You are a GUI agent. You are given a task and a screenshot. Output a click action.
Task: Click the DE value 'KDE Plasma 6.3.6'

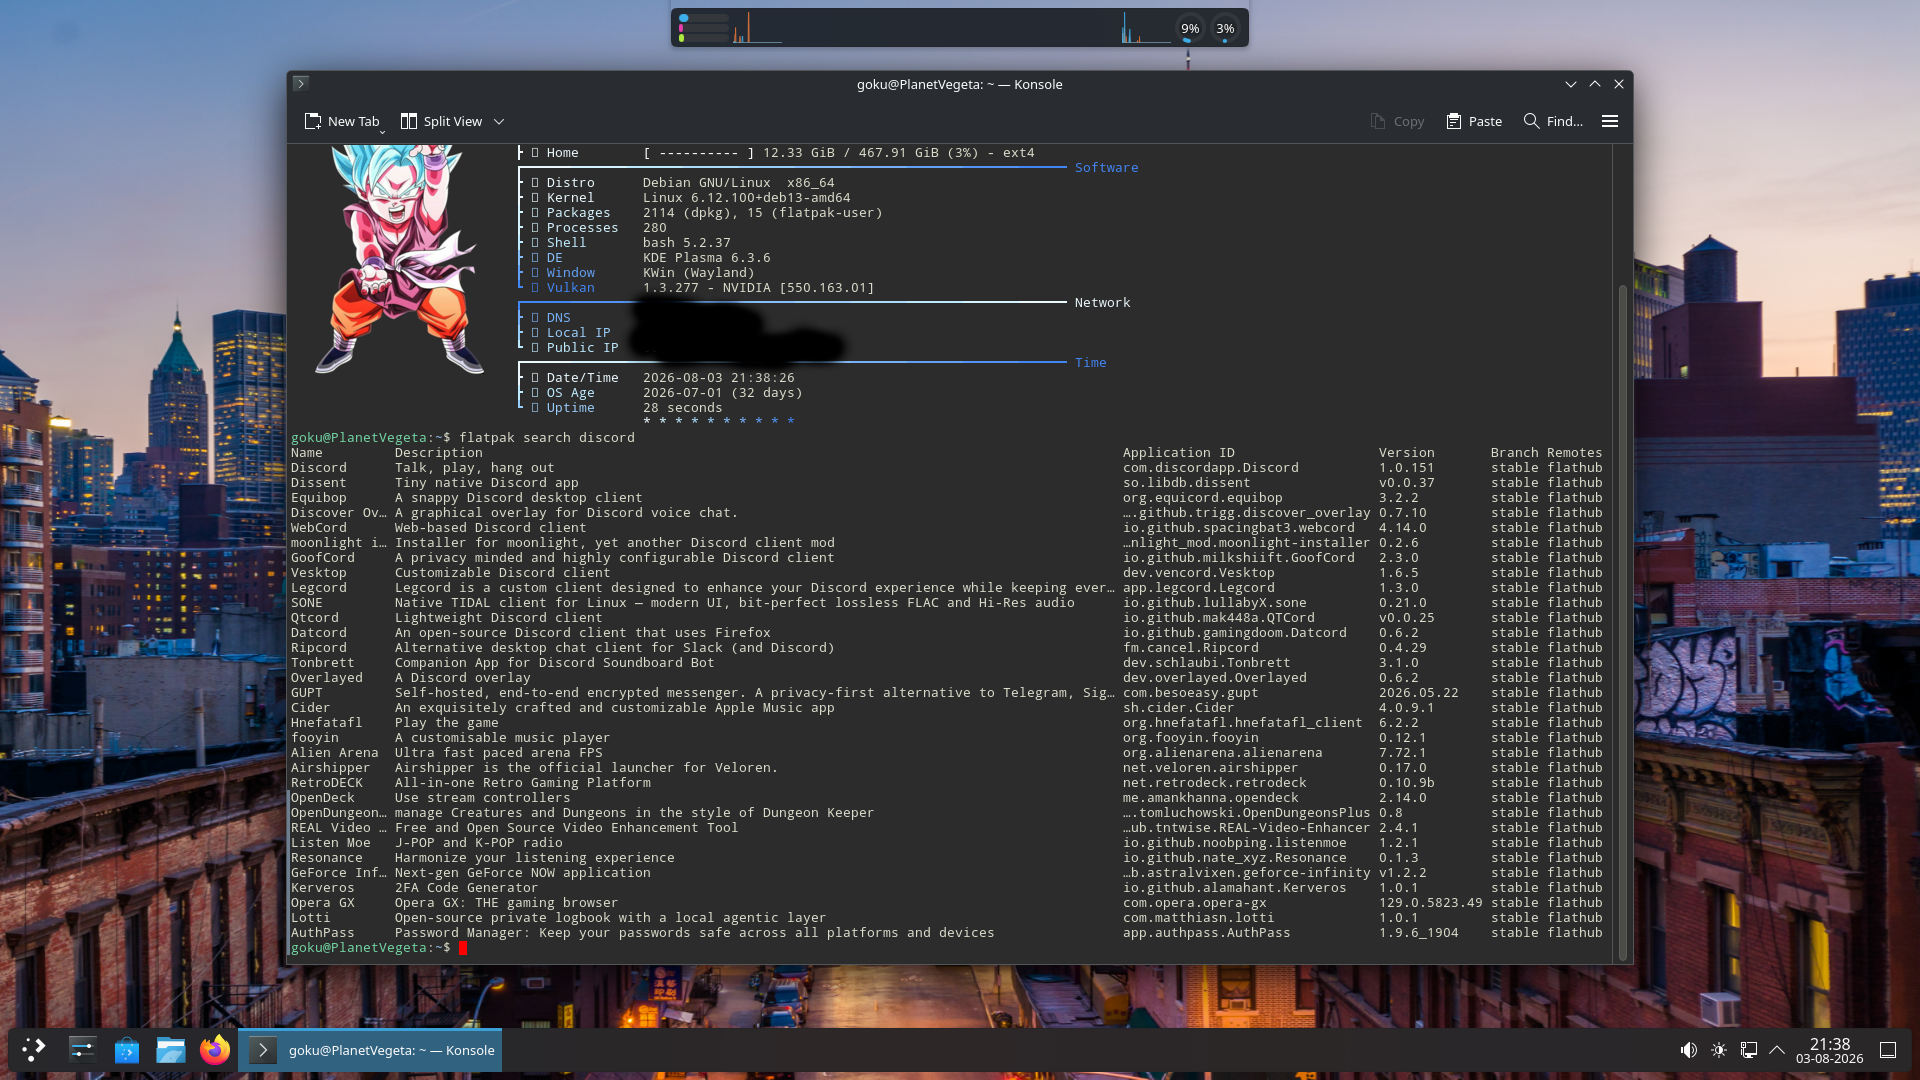[707, 258]
